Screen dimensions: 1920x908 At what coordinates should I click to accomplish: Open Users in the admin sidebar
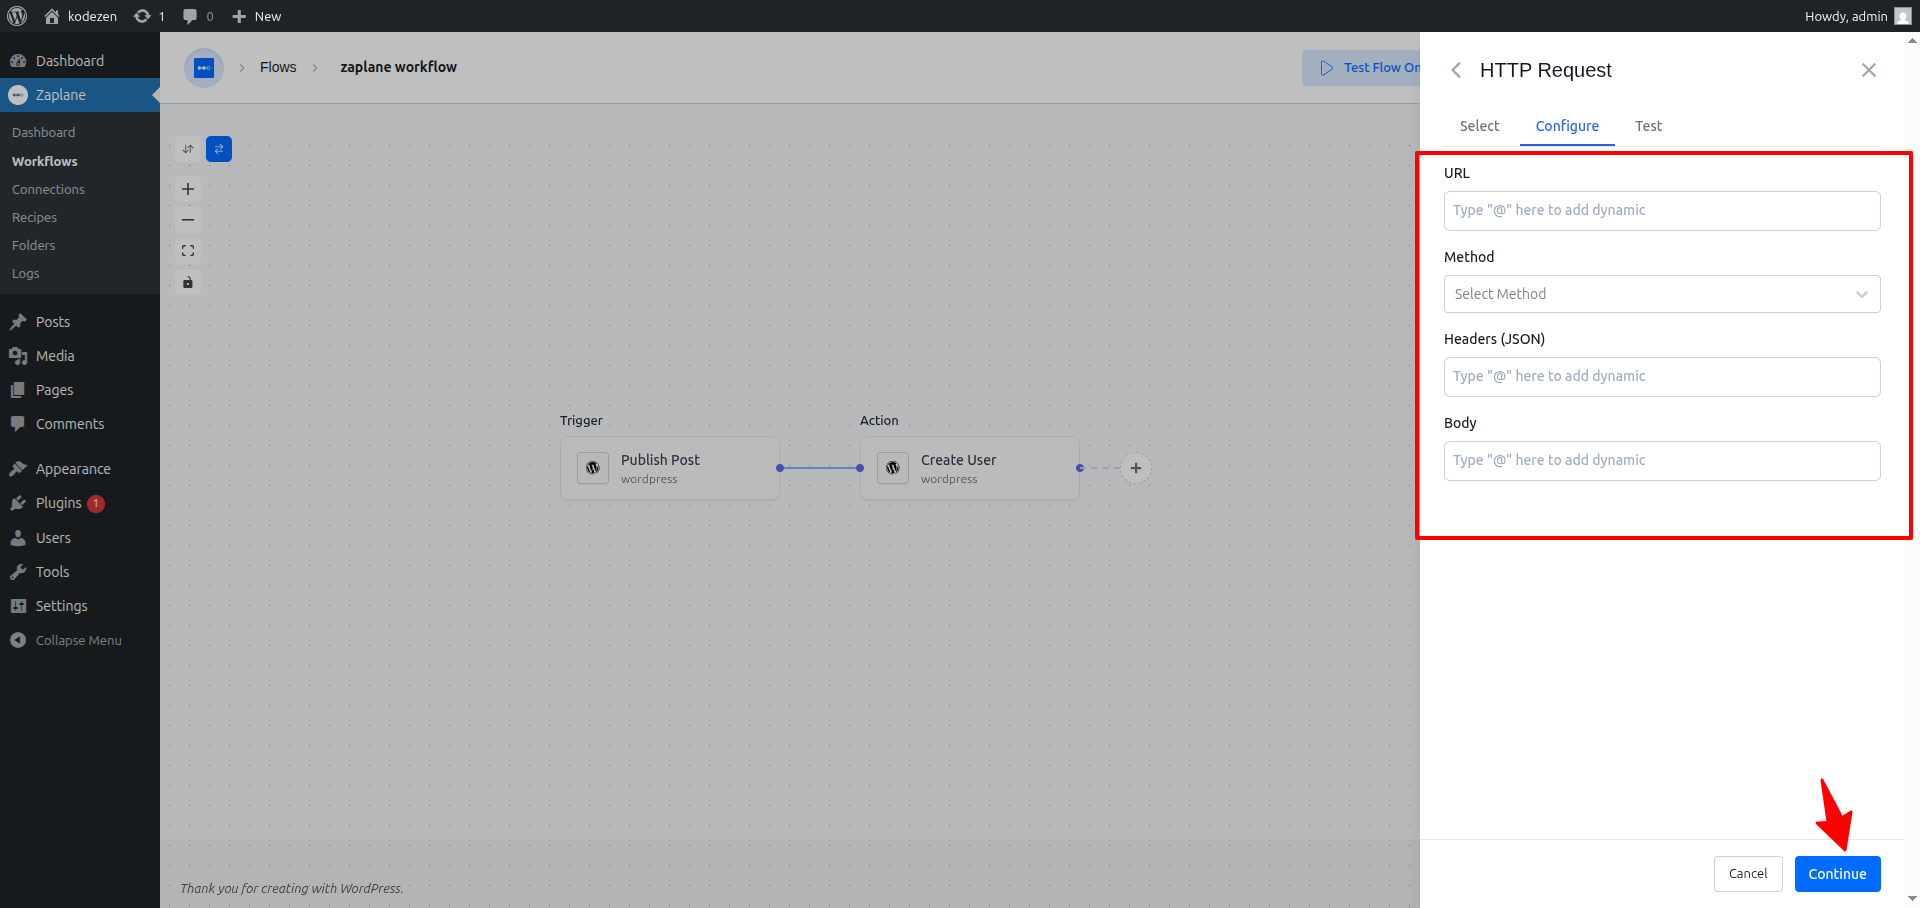[80, 538]
